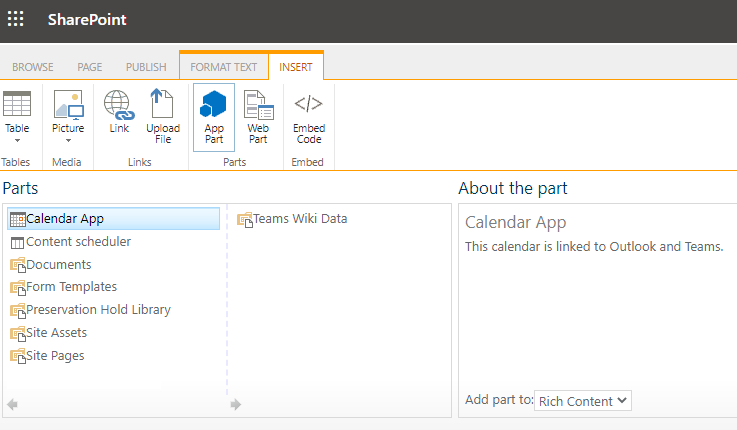Viewport: 737px width, 430px height.
Task: Click the Content scheduler list icon
Action: point(17,243)
